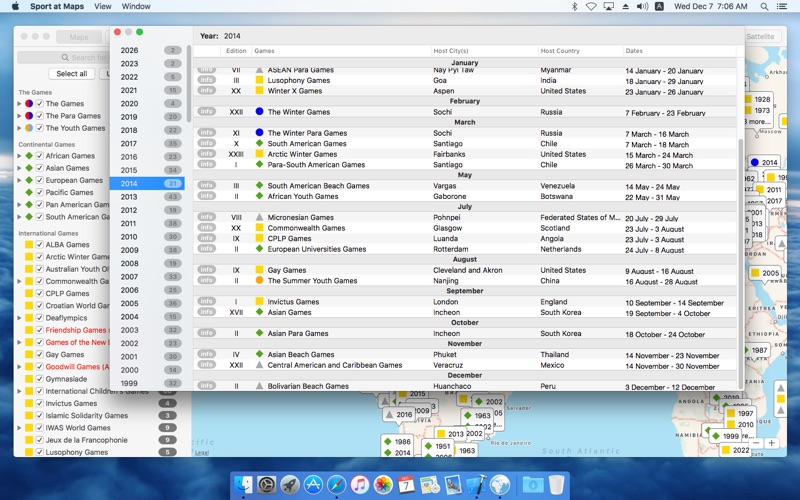The width and height of the screenshot is (800, 500).
Task: Expand the African Games disclosure triangle
Action: [x=19, y=156]
